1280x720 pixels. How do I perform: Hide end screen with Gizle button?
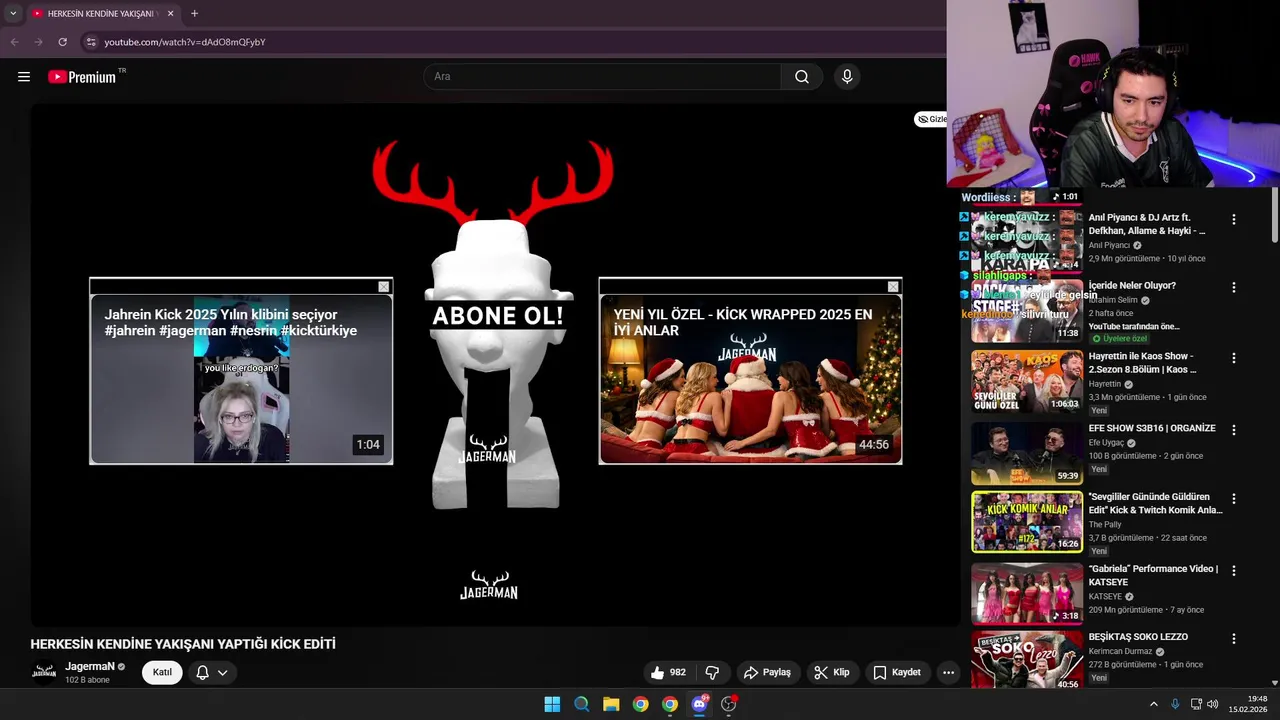[x=931, y=119]
